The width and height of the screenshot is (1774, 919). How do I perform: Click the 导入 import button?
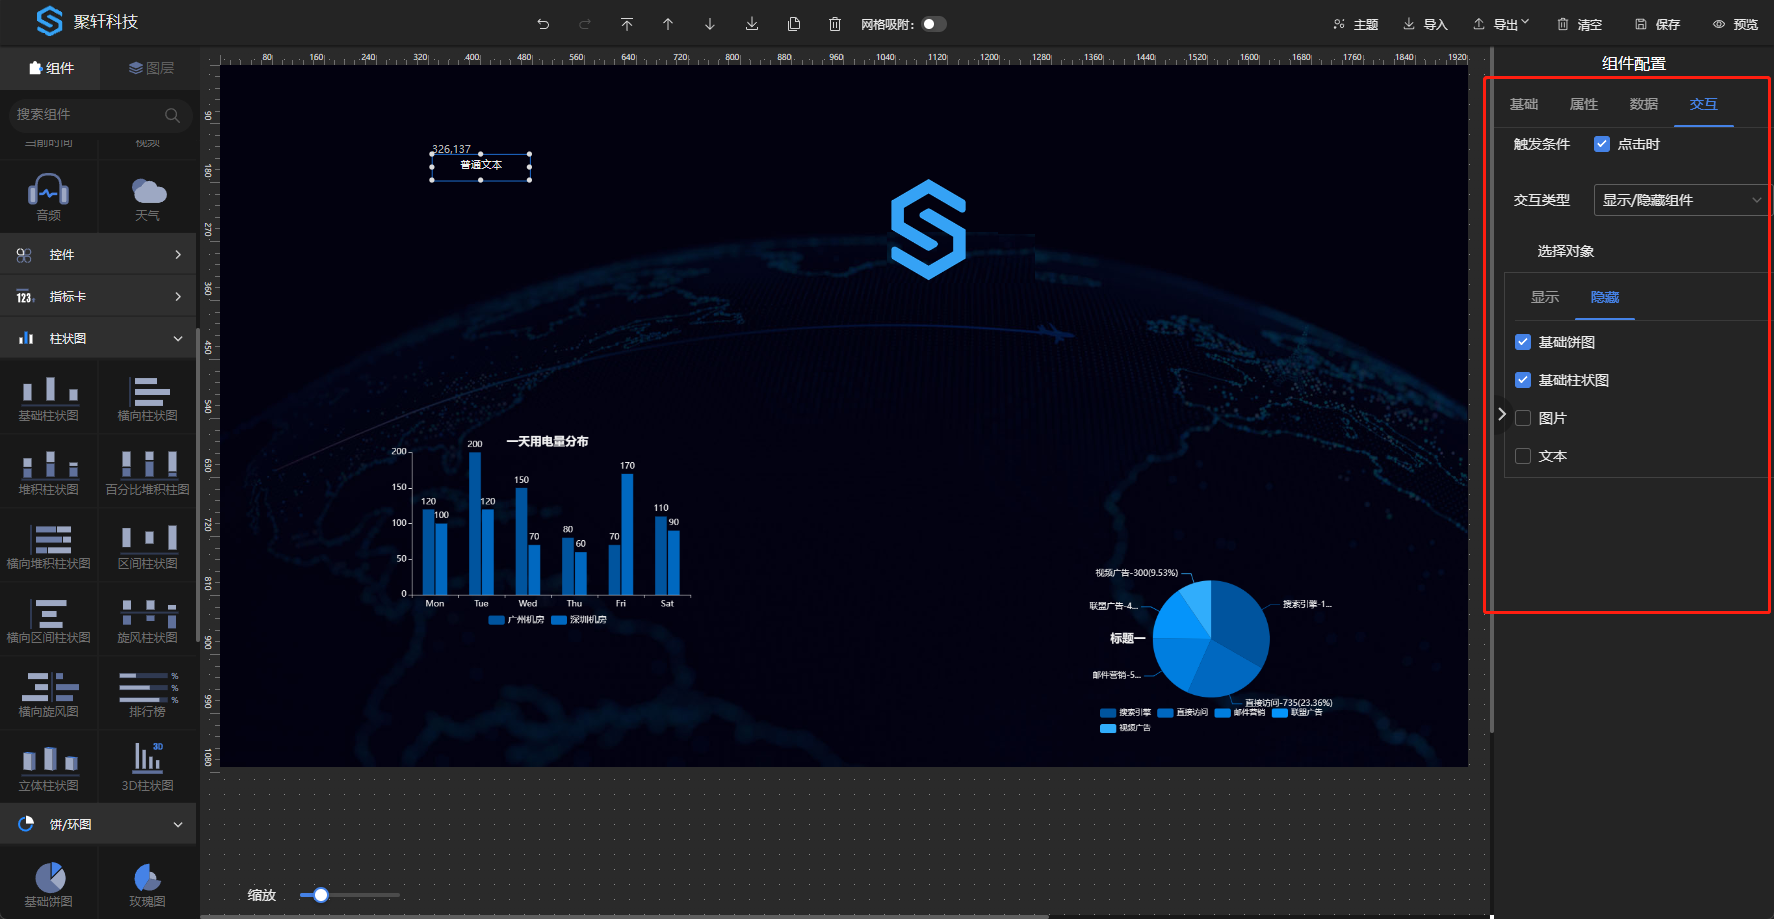point(1425,24)
